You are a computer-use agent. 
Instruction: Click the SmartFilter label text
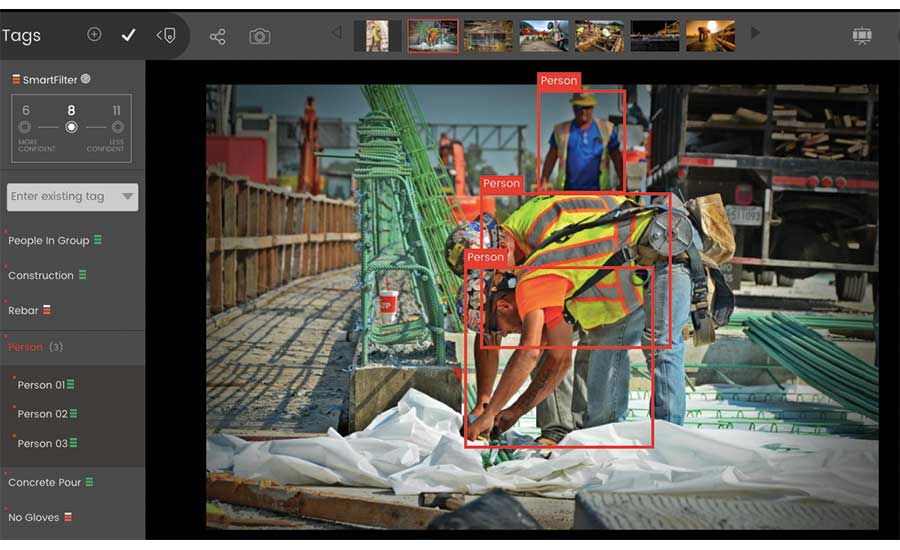click(x=50, y=80)
